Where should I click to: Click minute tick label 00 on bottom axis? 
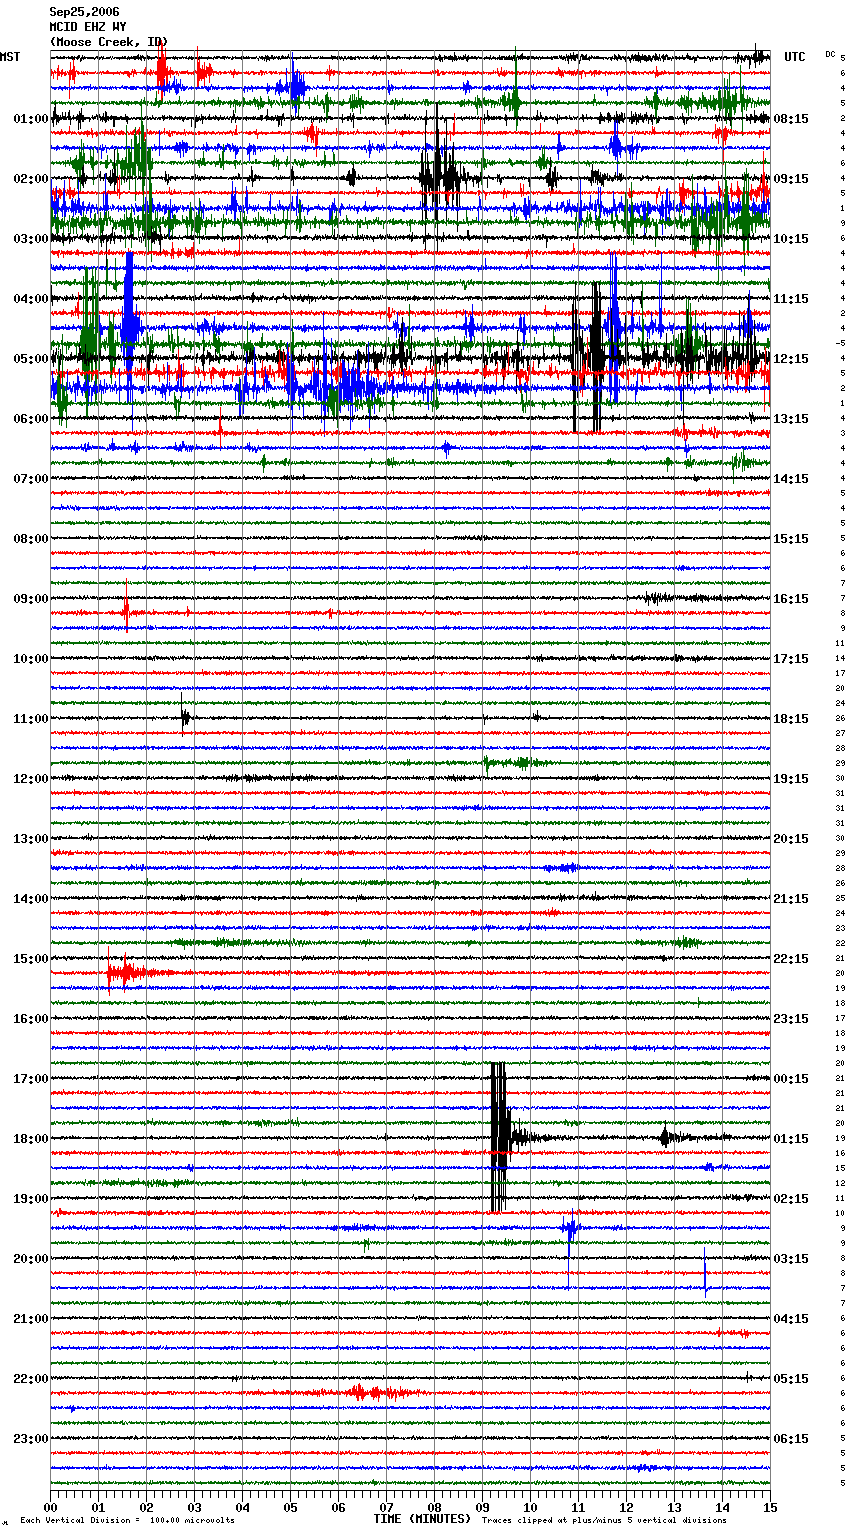point(50,1507)
